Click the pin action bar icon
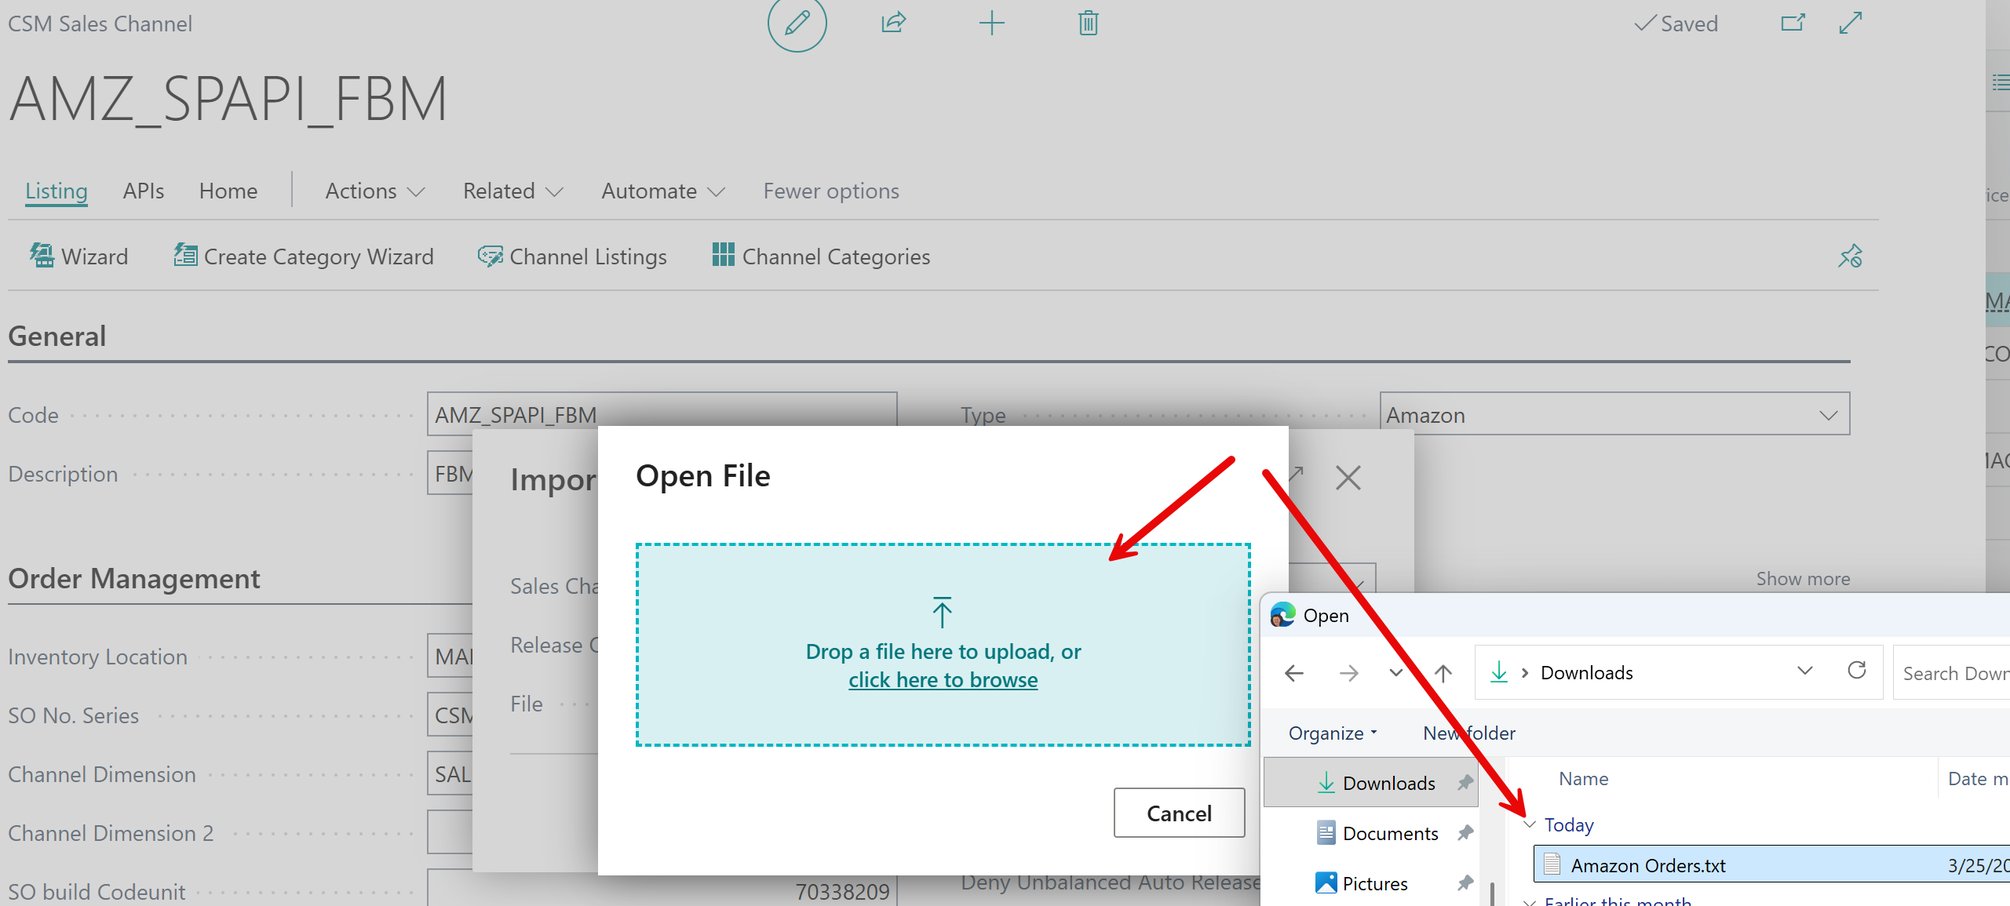The height and width of the screenshot is (906, 2010). pyautogui.click(x=1850, y=256)
